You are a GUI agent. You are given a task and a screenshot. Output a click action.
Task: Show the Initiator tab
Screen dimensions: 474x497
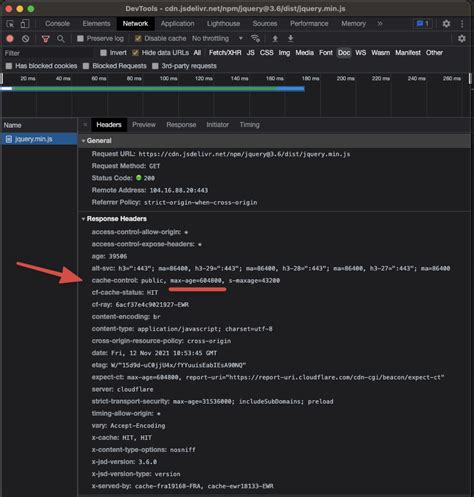[x=218, y=125]
